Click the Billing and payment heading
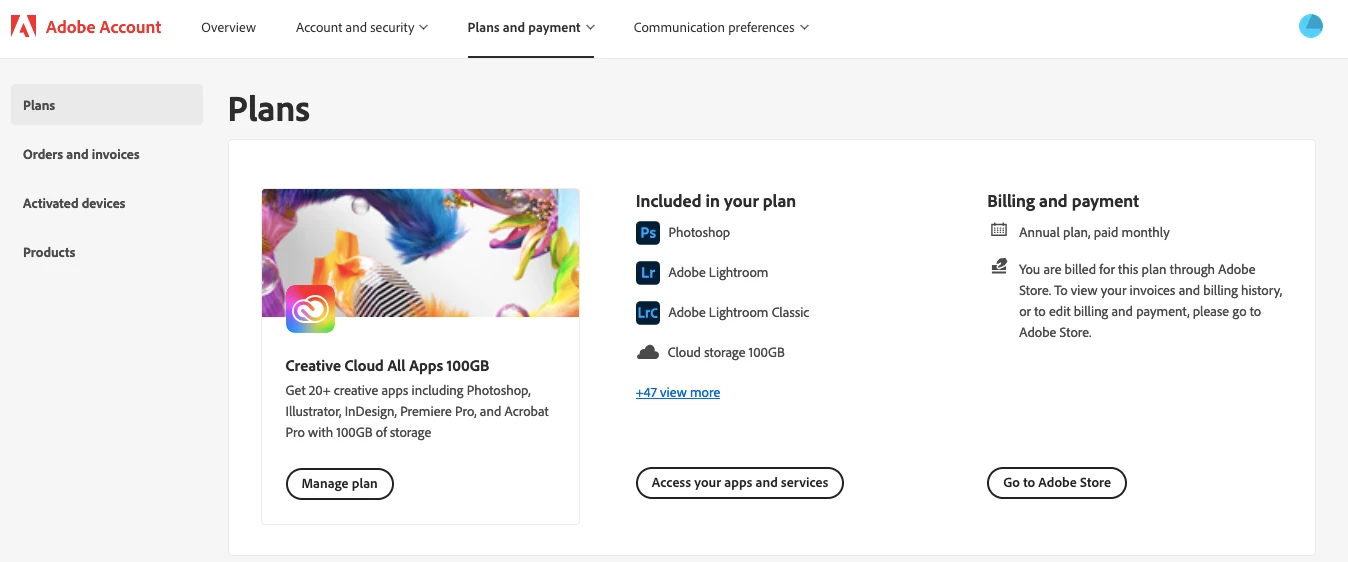Viewport: 1348px width, 562px height. (1063, 201)
